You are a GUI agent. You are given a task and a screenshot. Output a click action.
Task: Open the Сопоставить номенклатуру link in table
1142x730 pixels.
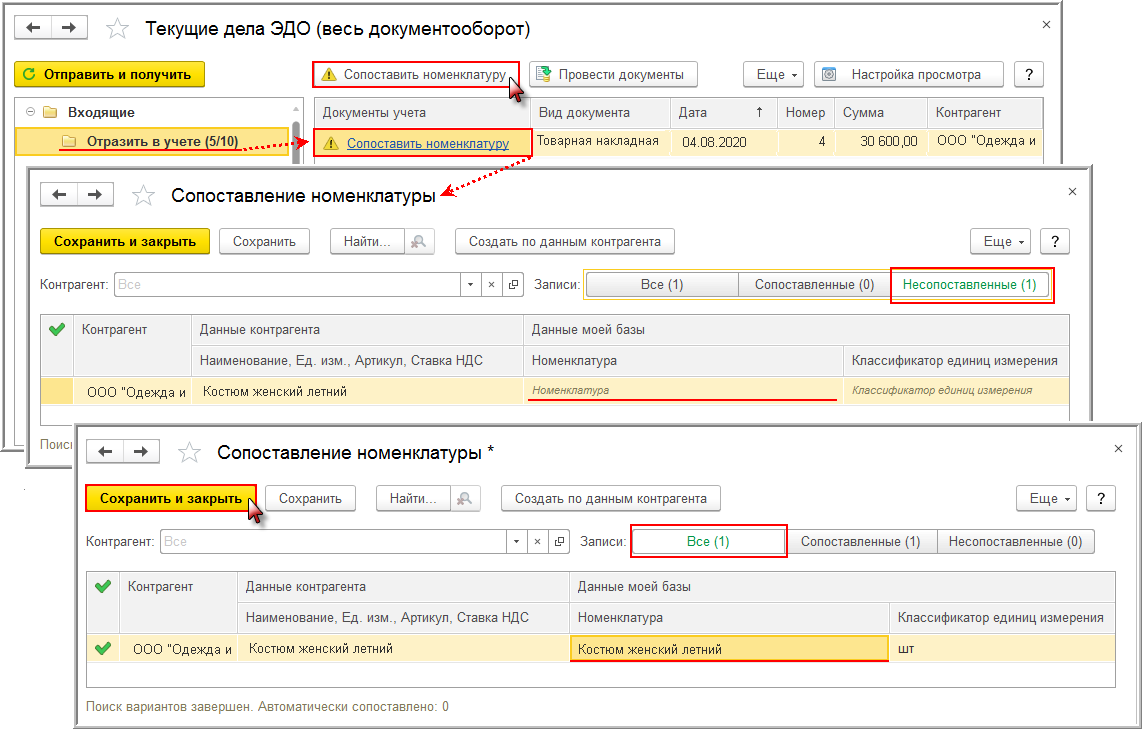coord(428,144)
